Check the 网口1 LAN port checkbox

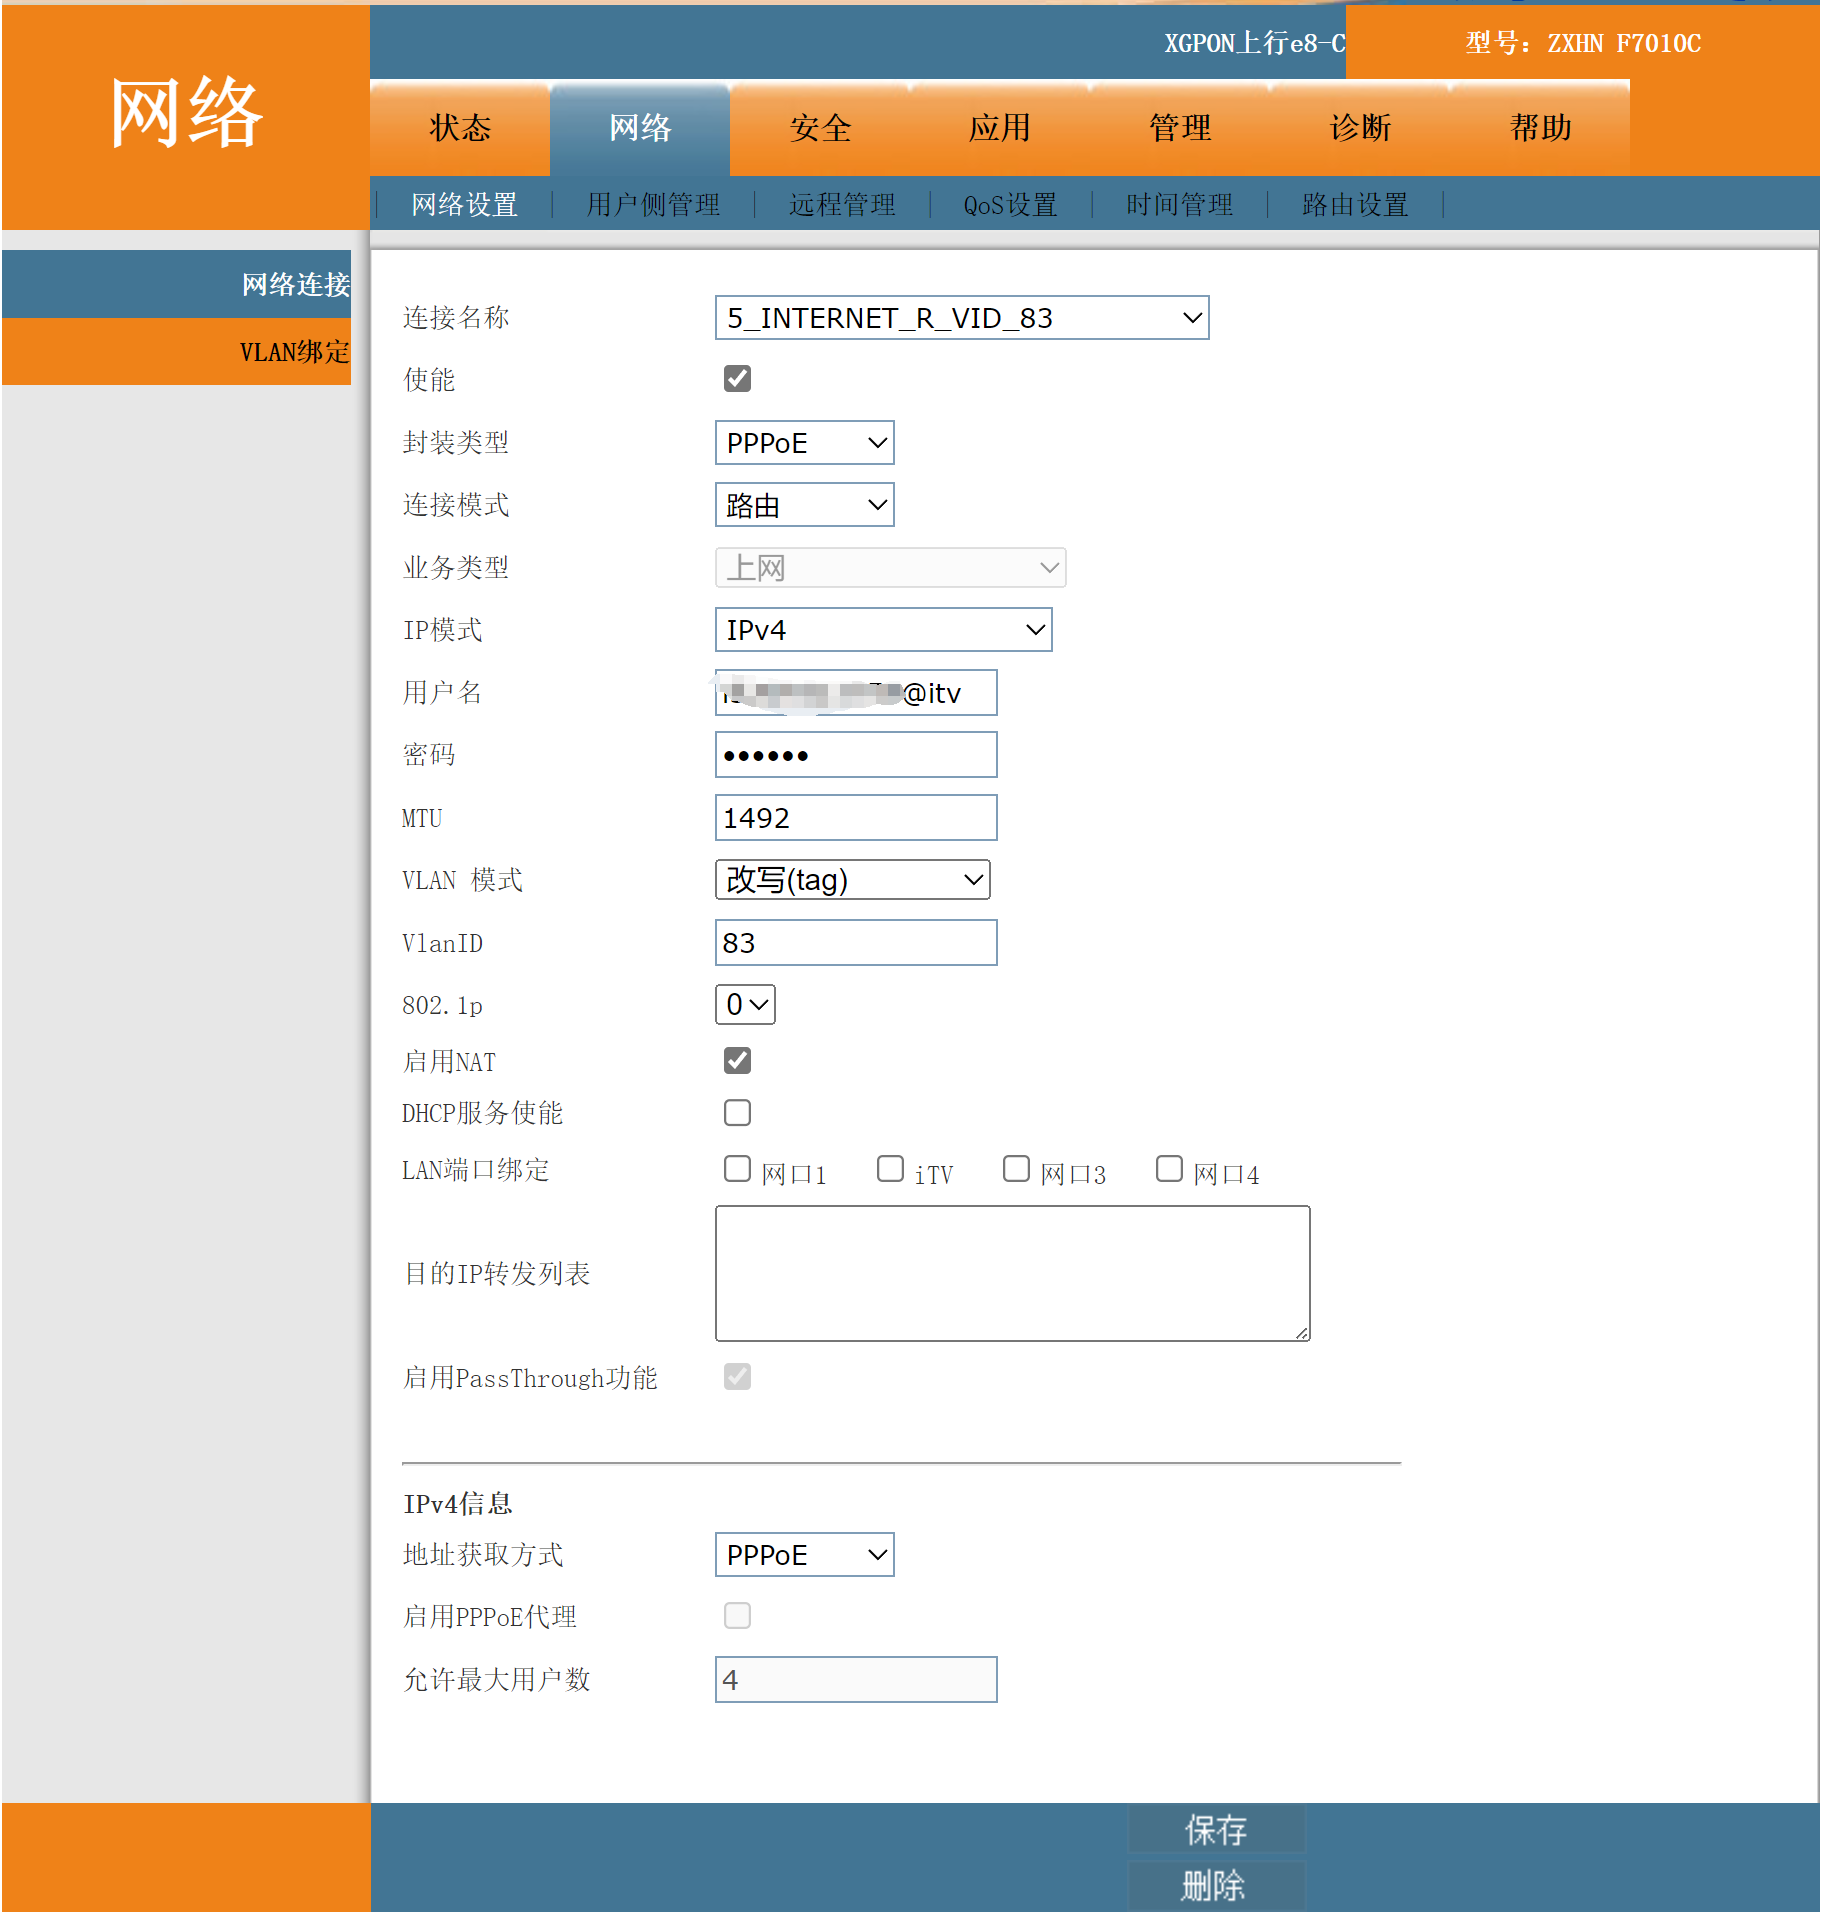pyautogui.click(x=737, y=1169)
